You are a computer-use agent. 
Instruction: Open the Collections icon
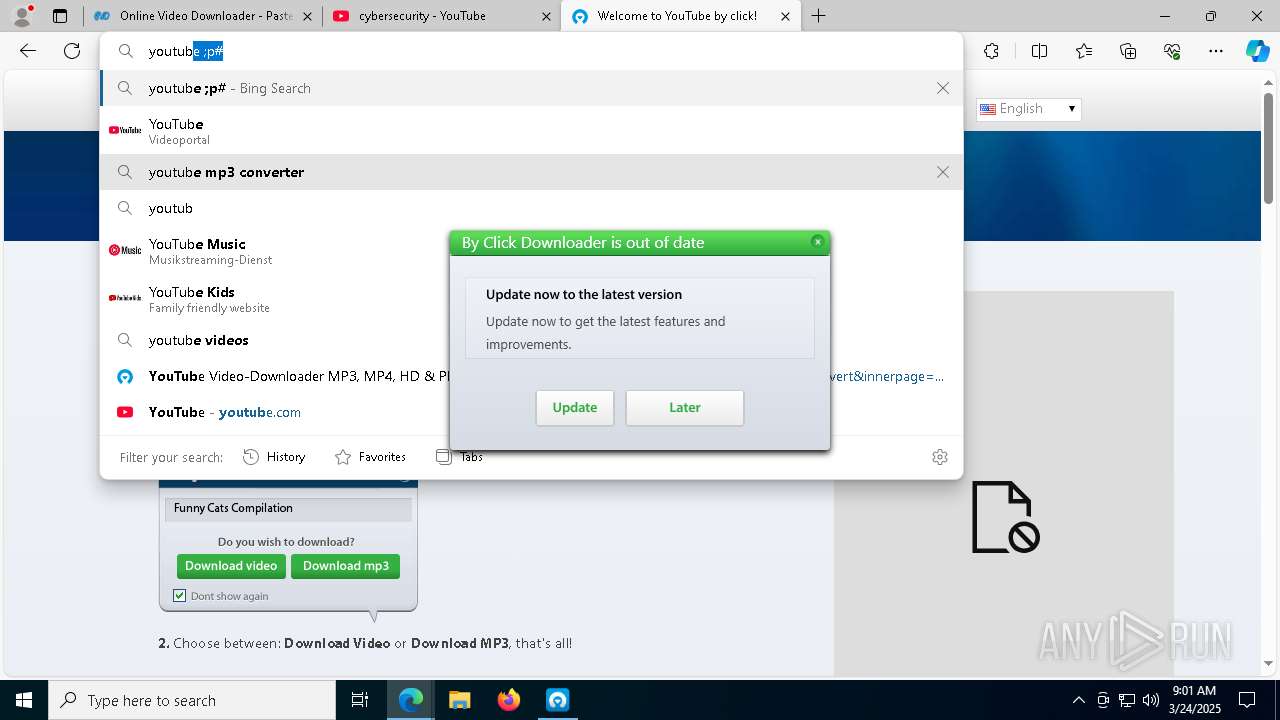tap(1128, 51)
